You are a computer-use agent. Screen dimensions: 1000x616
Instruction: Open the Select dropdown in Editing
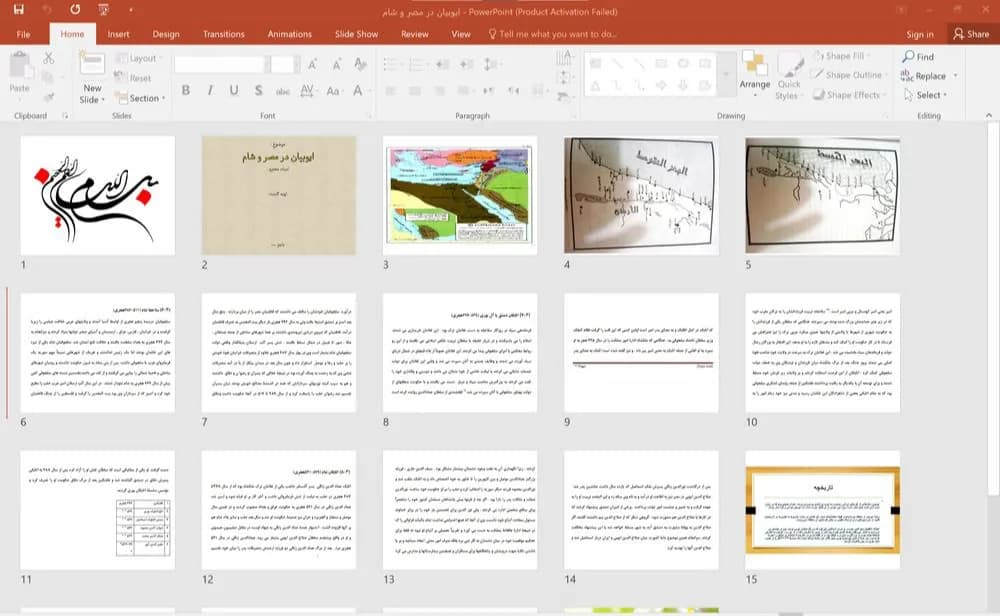925,95
